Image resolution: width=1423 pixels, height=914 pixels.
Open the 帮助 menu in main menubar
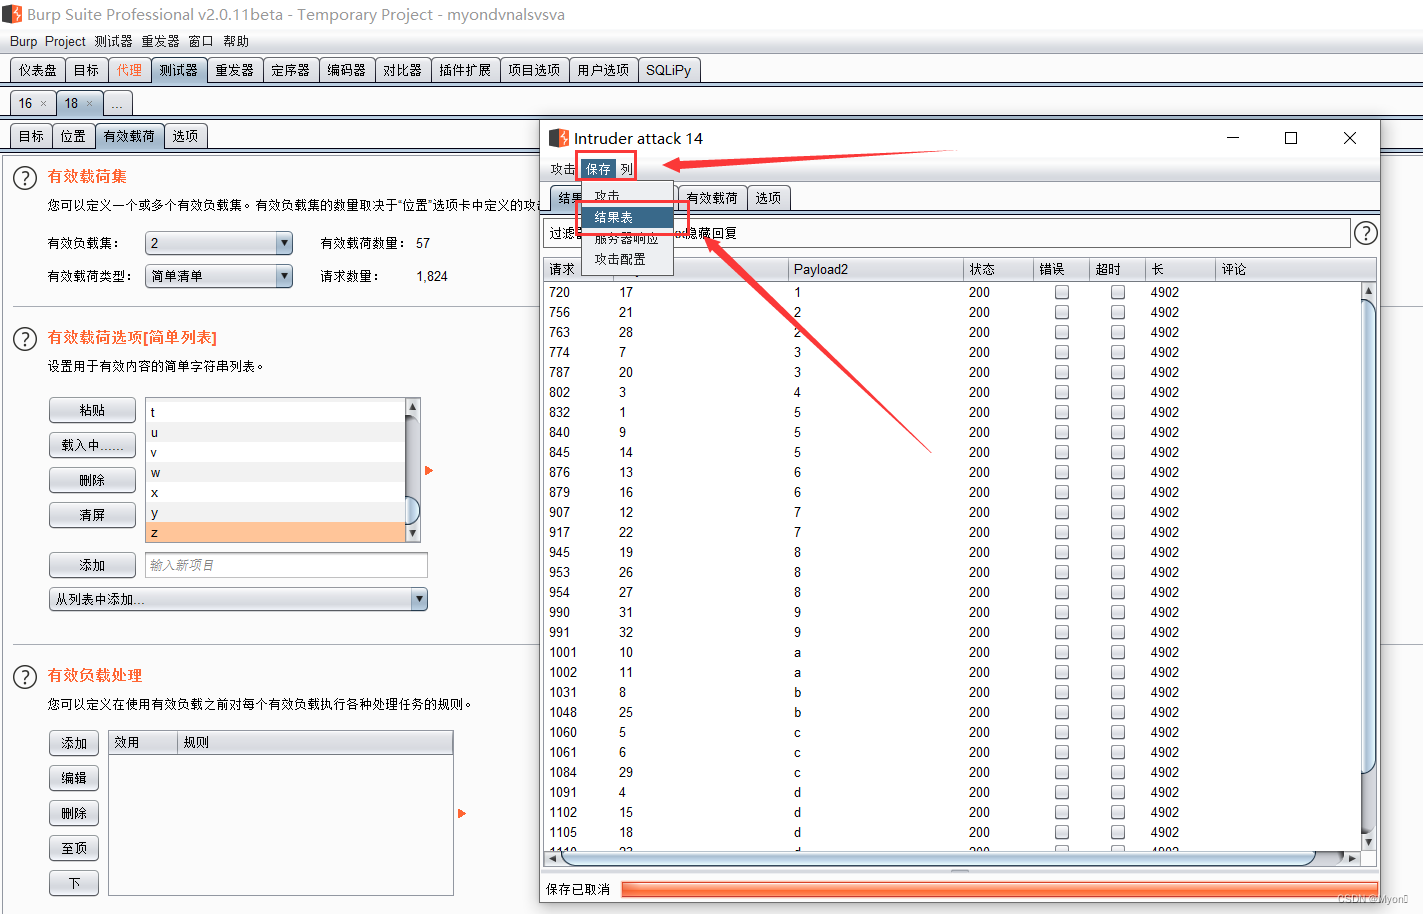click(x=236, y=41)
